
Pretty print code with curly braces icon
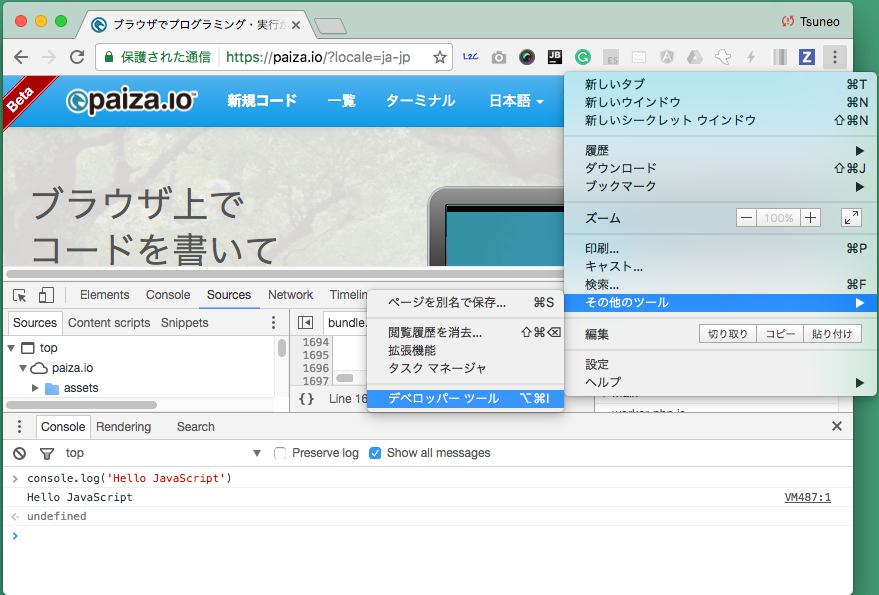(306, 399)
